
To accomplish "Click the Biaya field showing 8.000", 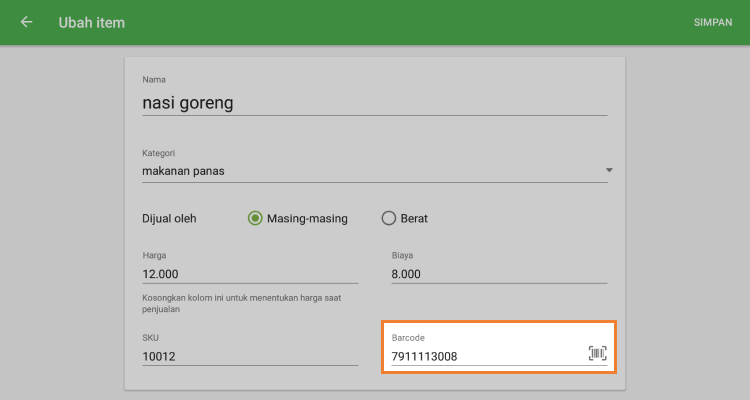I will click(500, 274).
